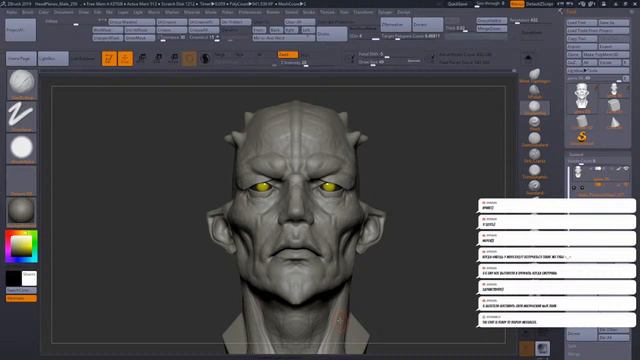Select the Move Topological brush
The image size is (640, 360).
[535, 76]
